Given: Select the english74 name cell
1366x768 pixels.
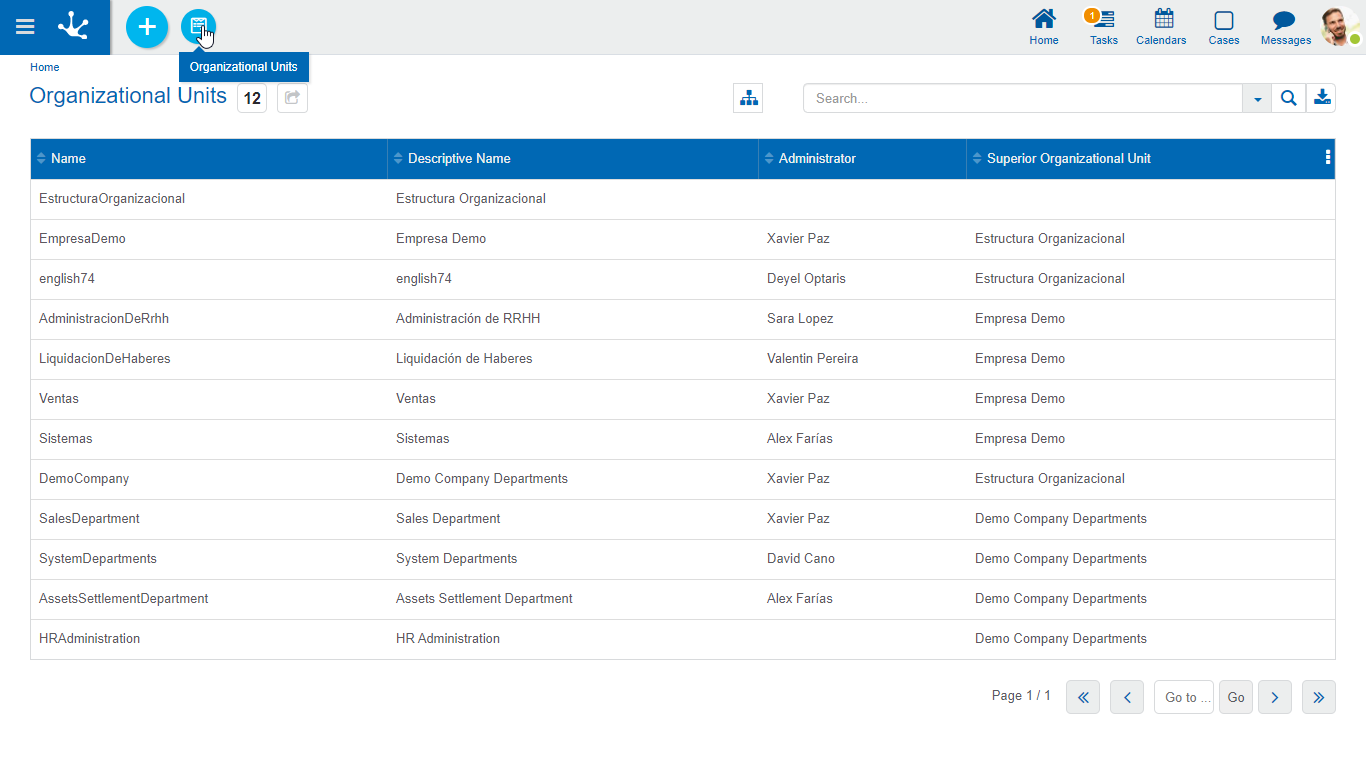Looking at the screenshot, I should pos(67,279).
